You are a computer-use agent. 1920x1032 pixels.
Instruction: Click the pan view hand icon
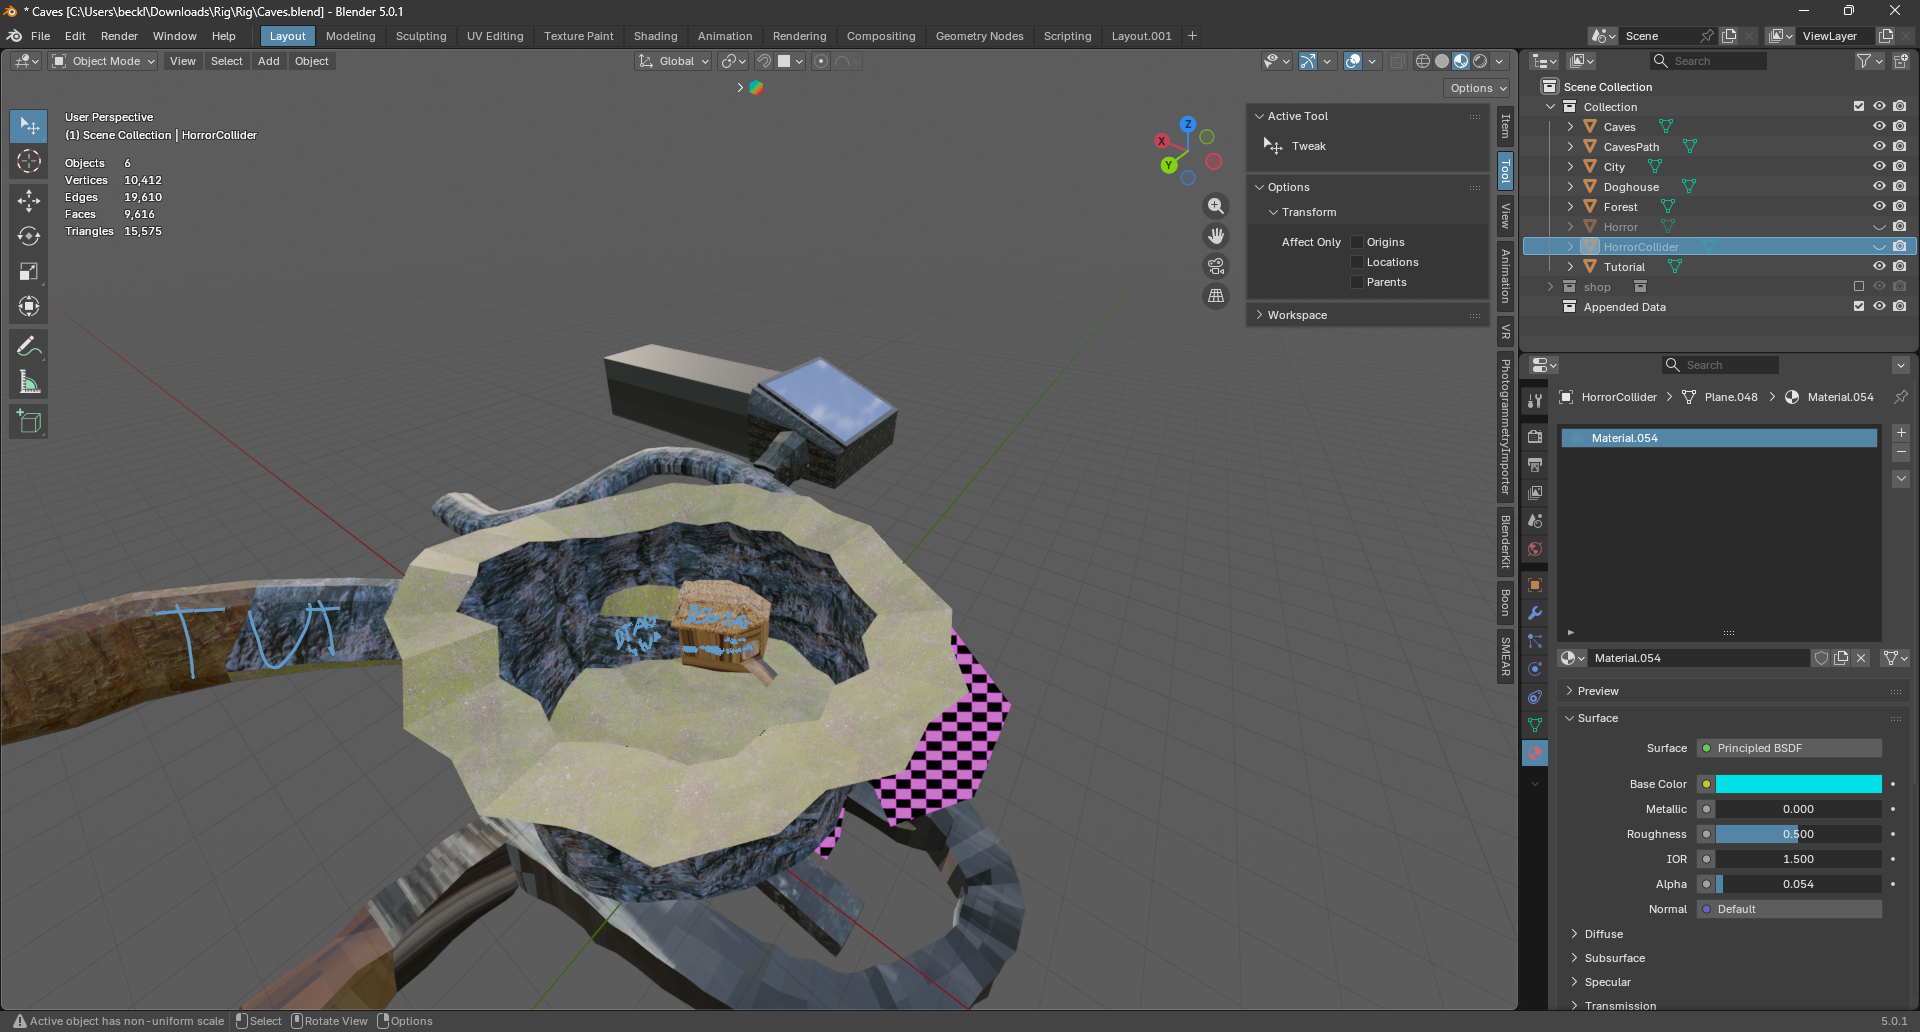click(1216, 236)
